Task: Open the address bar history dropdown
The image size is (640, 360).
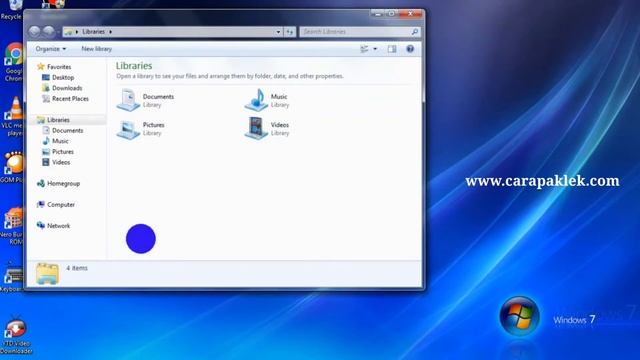Action: (278, 32)
